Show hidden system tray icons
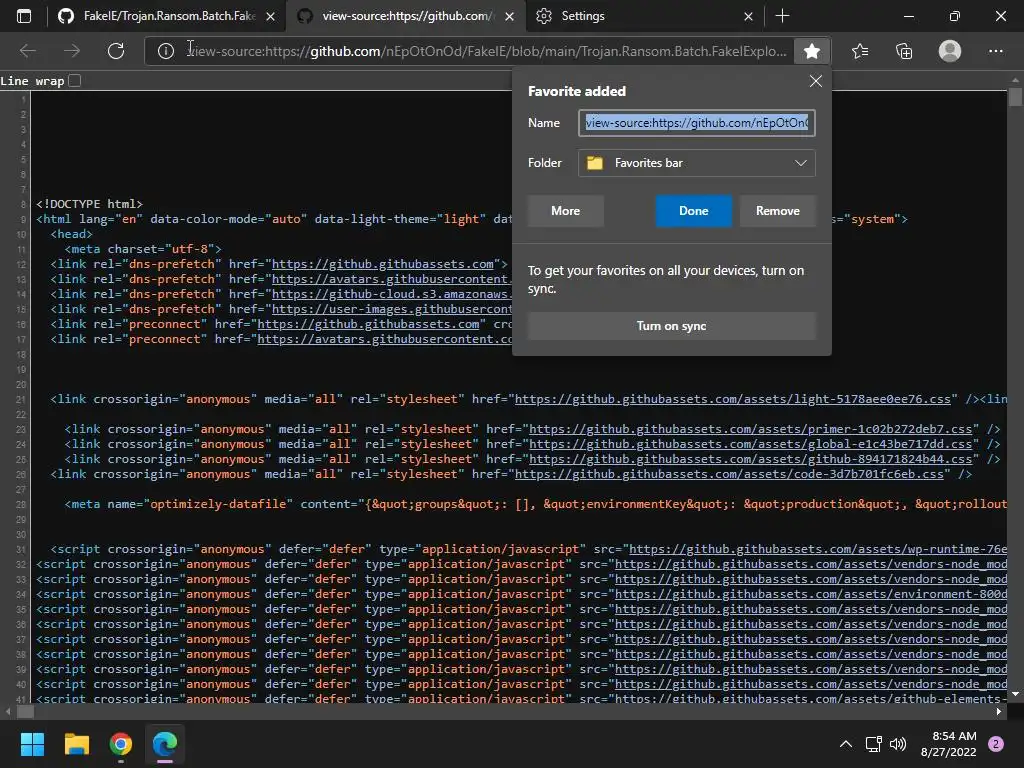This screenshot has height=768, width=1024. pyautogui.click(x=846, y=744)
